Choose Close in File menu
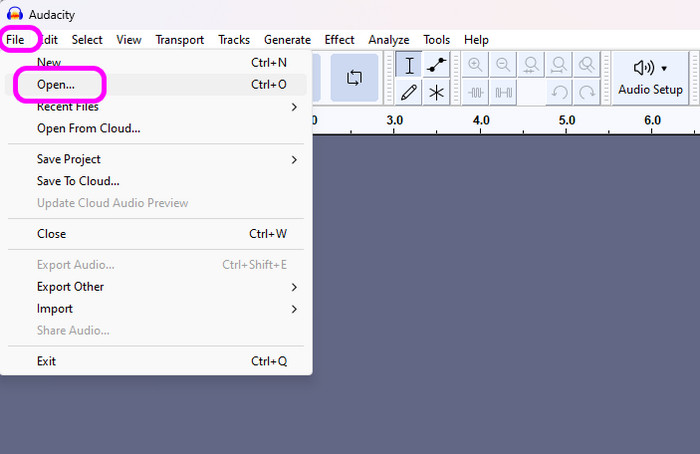The width and height of the screenshot is (700, 454). (x=156, y=234)
